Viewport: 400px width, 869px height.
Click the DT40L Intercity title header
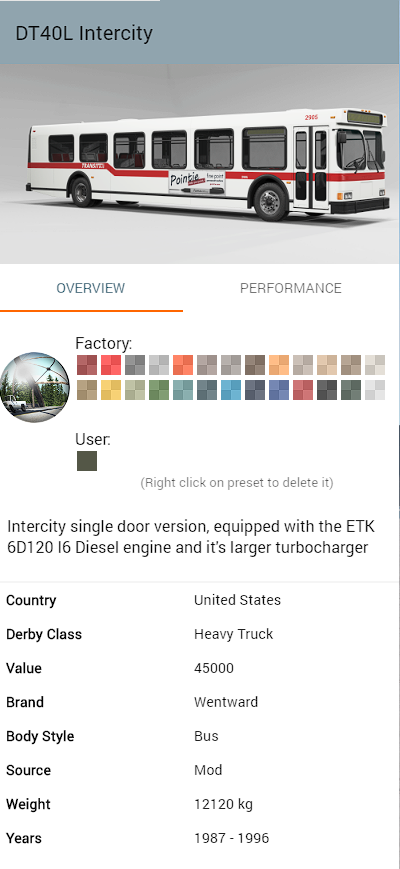[84, 33]
